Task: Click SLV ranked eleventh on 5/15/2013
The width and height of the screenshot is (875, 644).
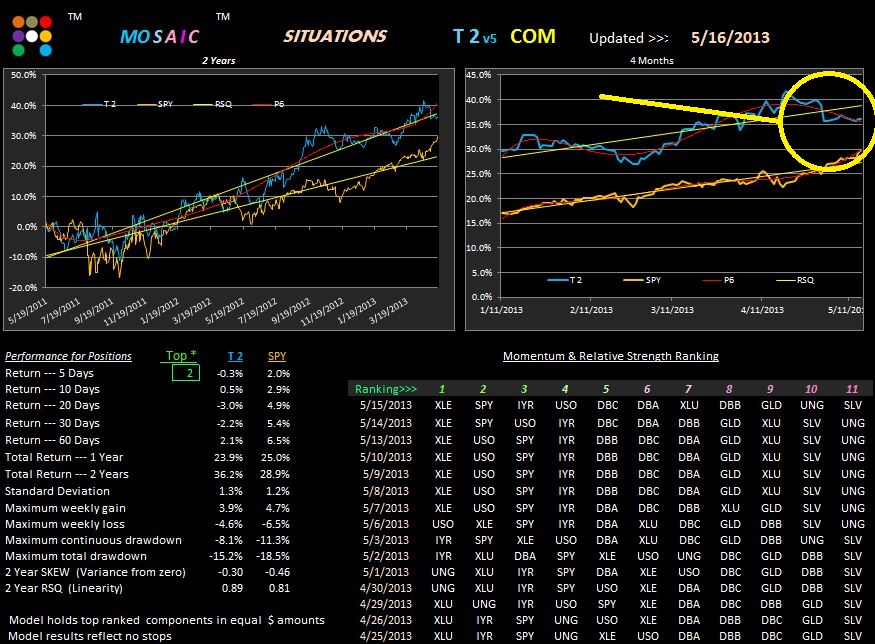Action: coord(853,405)
